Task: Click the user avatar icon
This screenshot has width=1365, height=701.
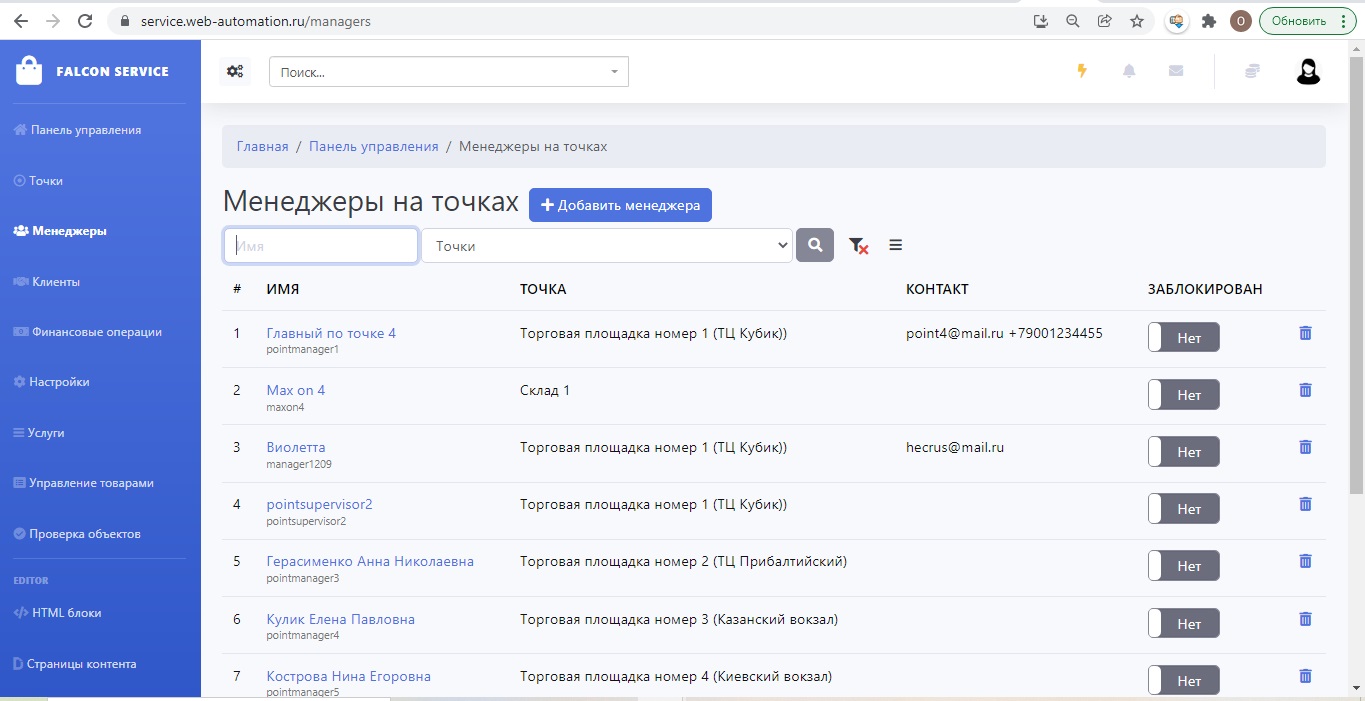Action: (x=1307, y=71)
